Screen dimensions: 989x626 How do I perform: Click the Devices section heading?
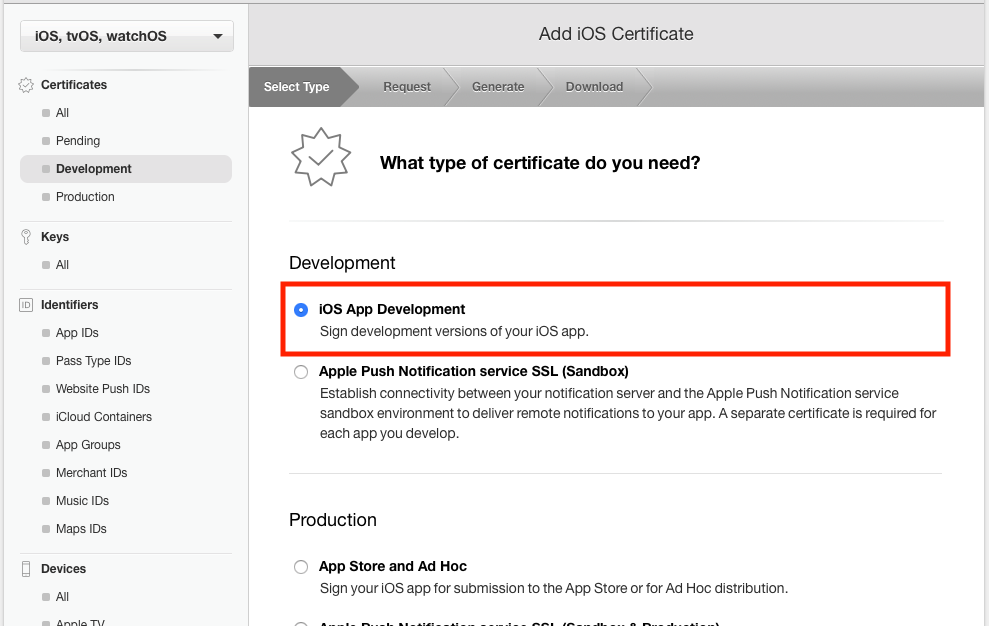(x=63, y=569)
